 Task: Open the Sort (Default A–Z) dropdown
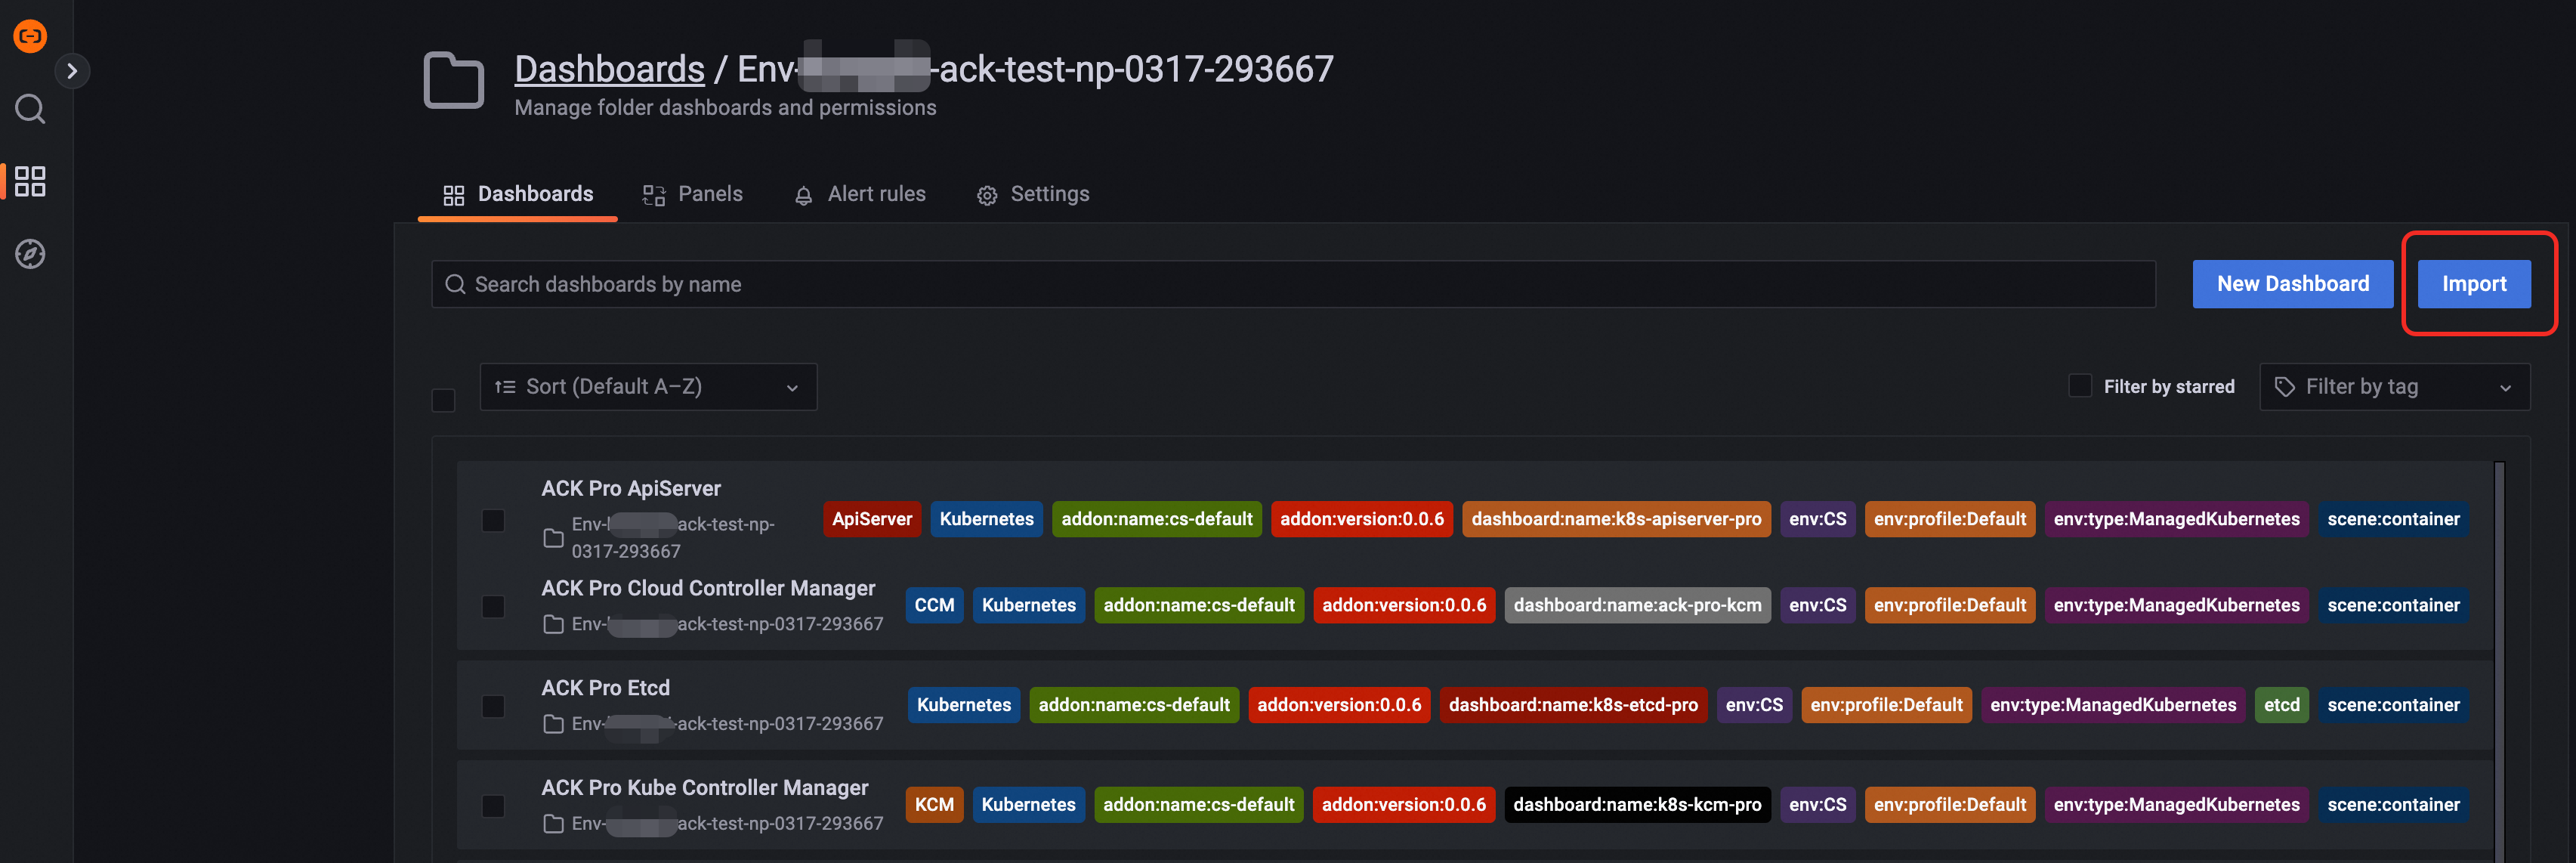point(648,387)
